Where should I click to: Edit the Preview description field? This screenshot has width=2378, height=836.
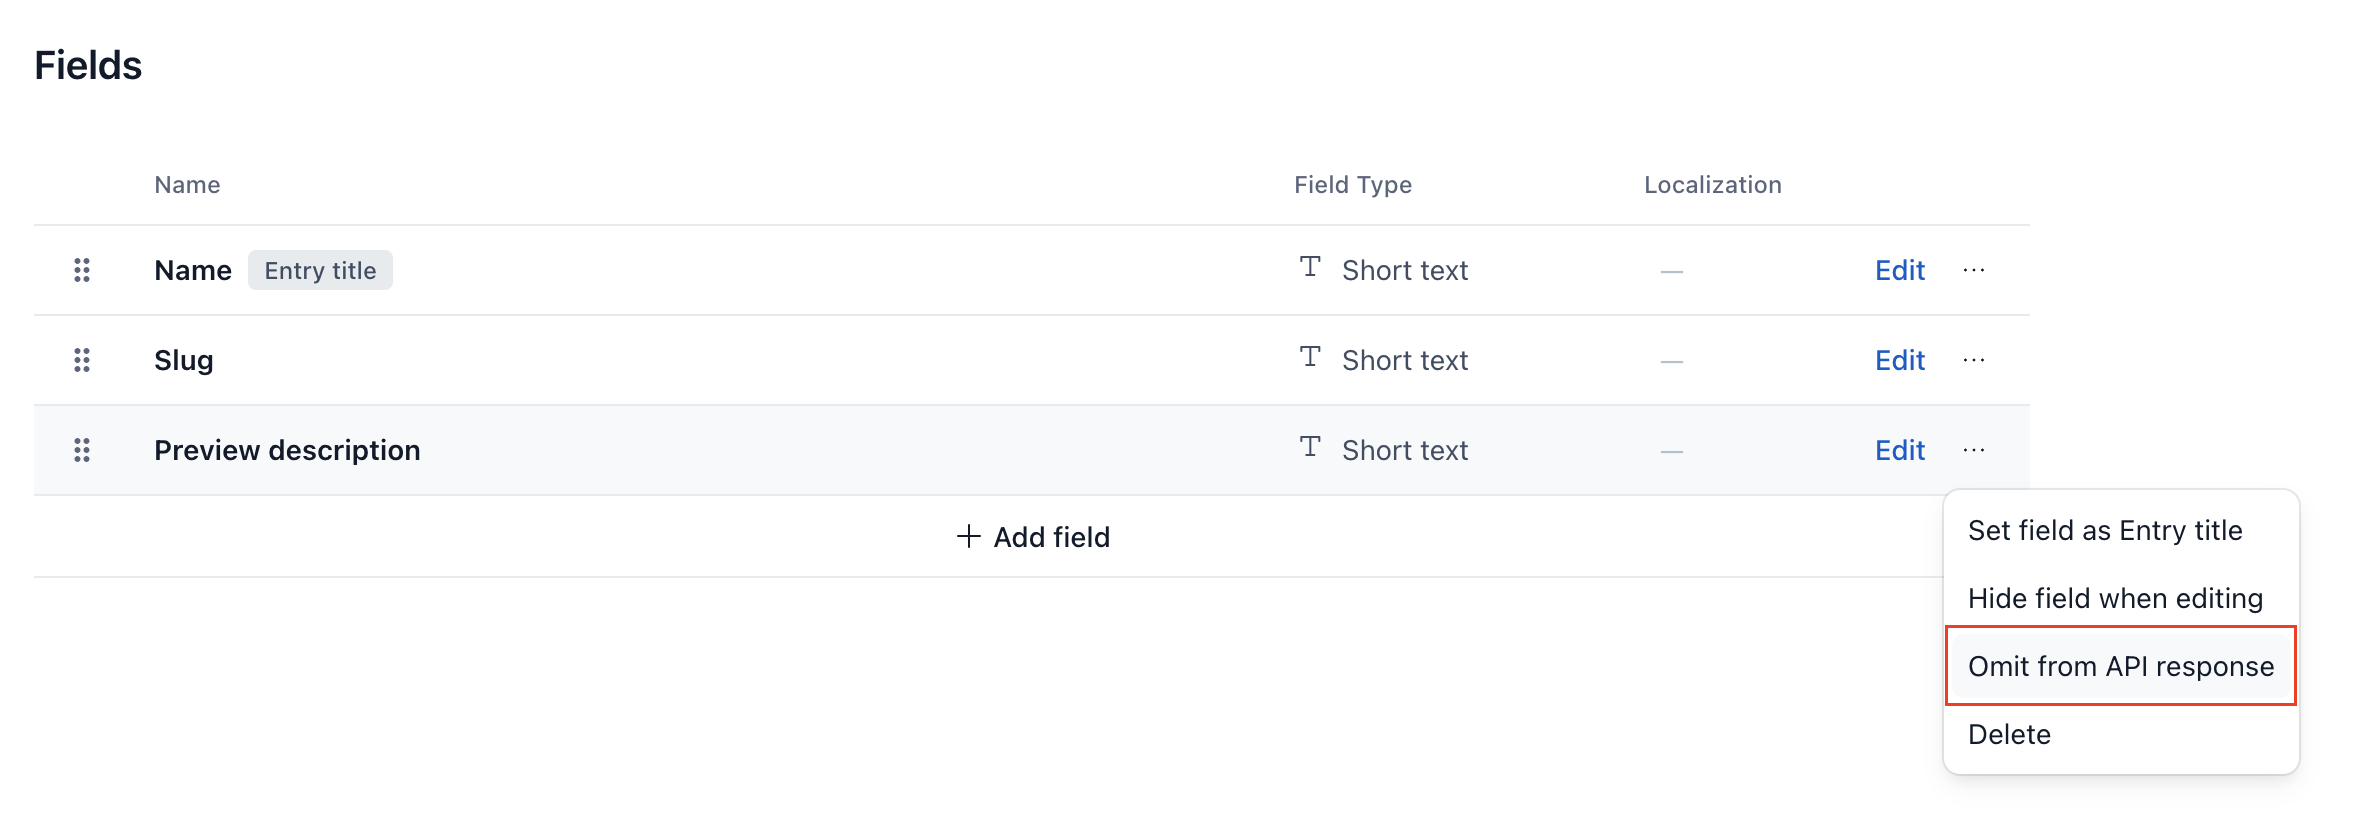click(x=1899, y=450)
